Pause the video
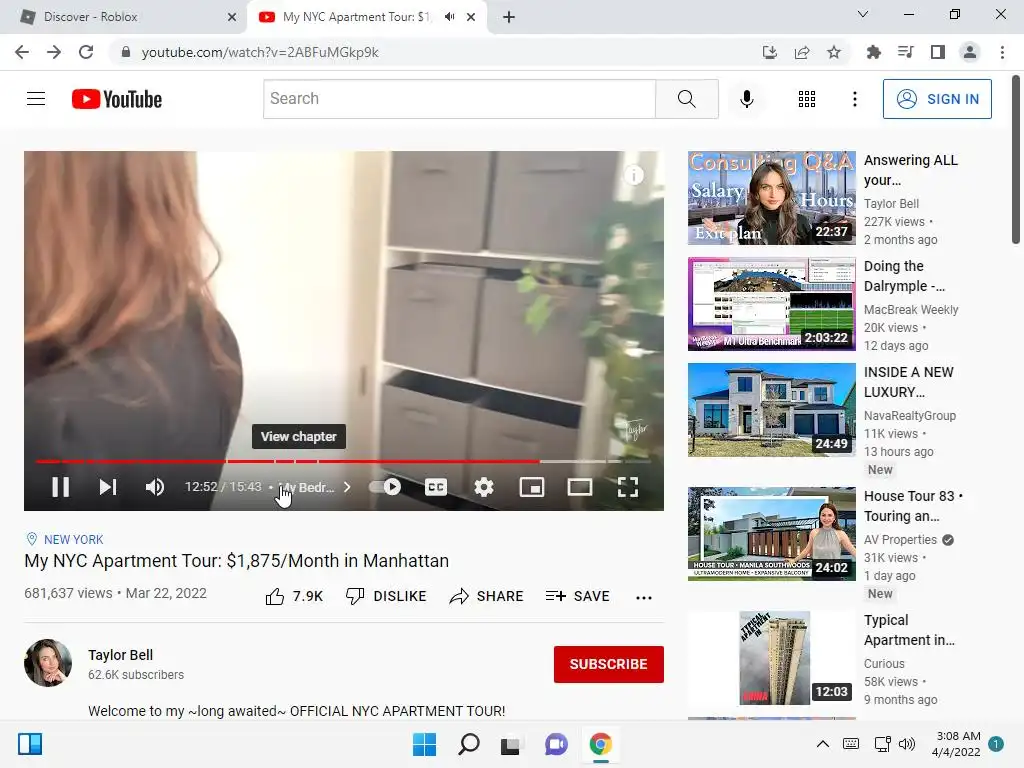 coord(61,487)
